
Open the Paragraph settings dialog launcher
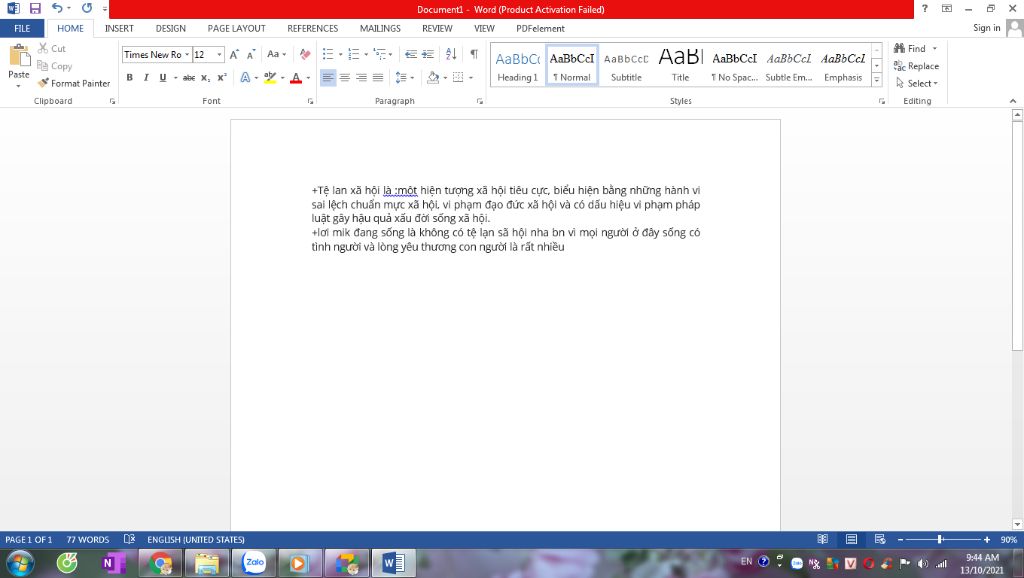(480, 101)
